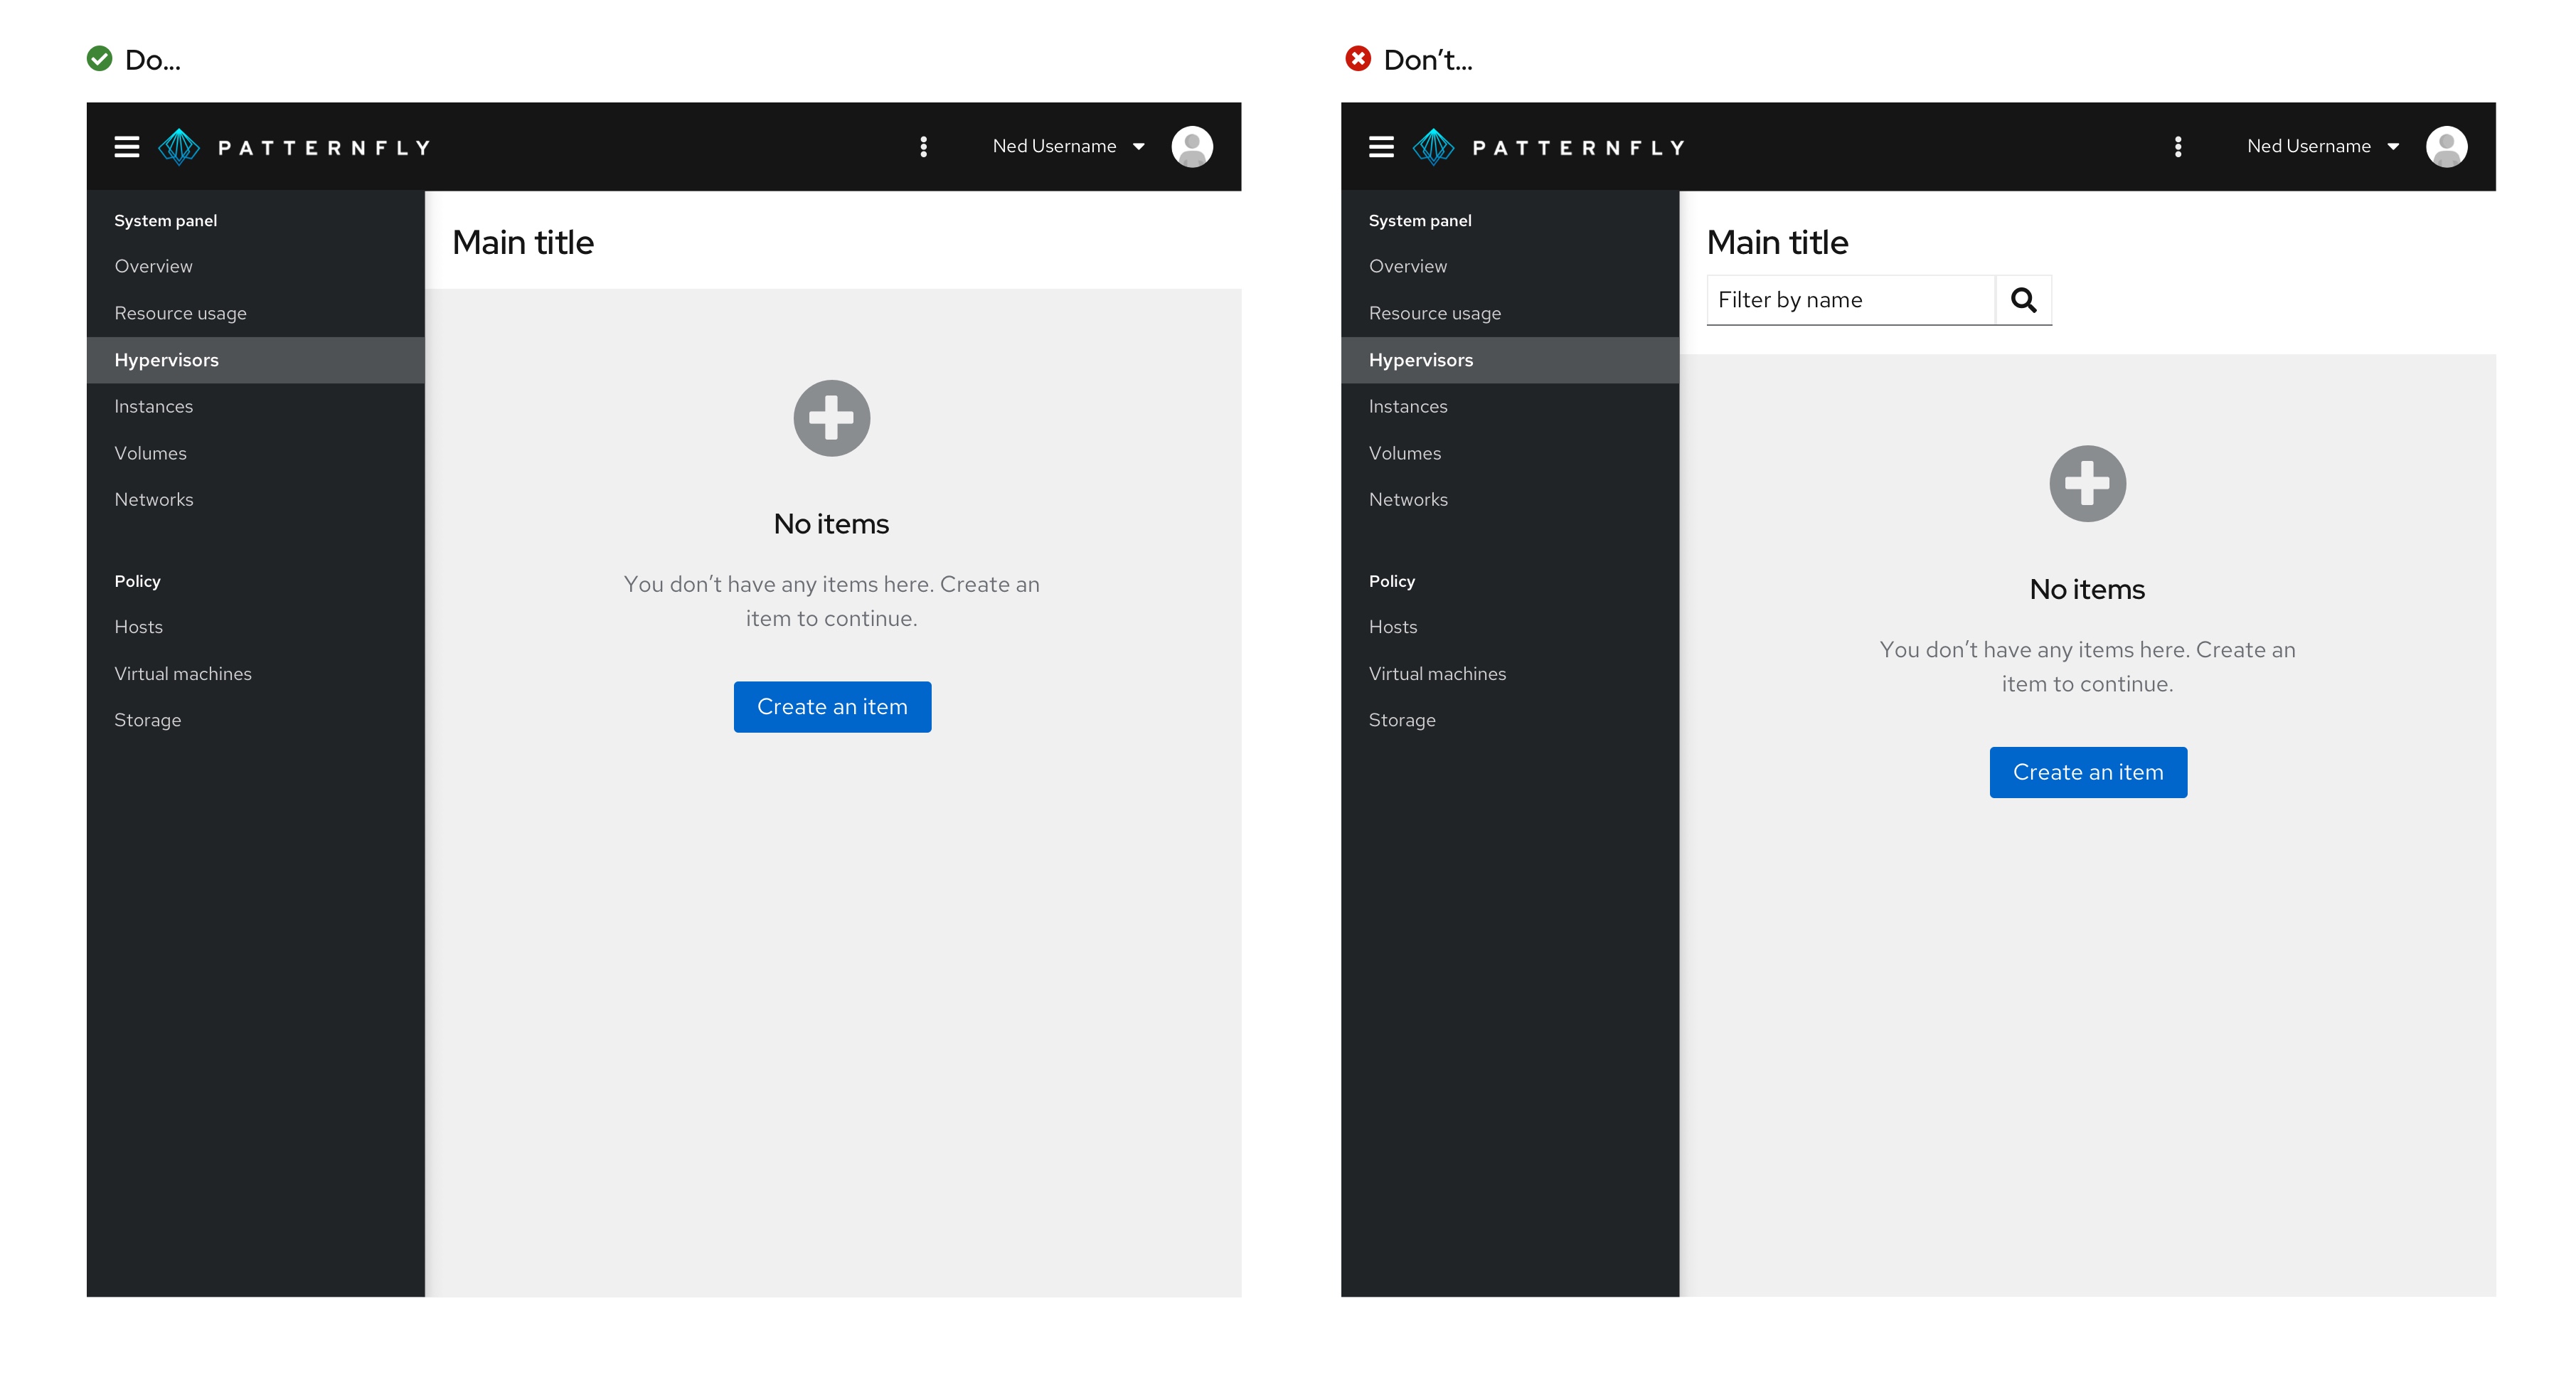This screenshot has width=2576, height=1380.
Task: Click user avatar in Don't example
Action: coord(2446,147)
